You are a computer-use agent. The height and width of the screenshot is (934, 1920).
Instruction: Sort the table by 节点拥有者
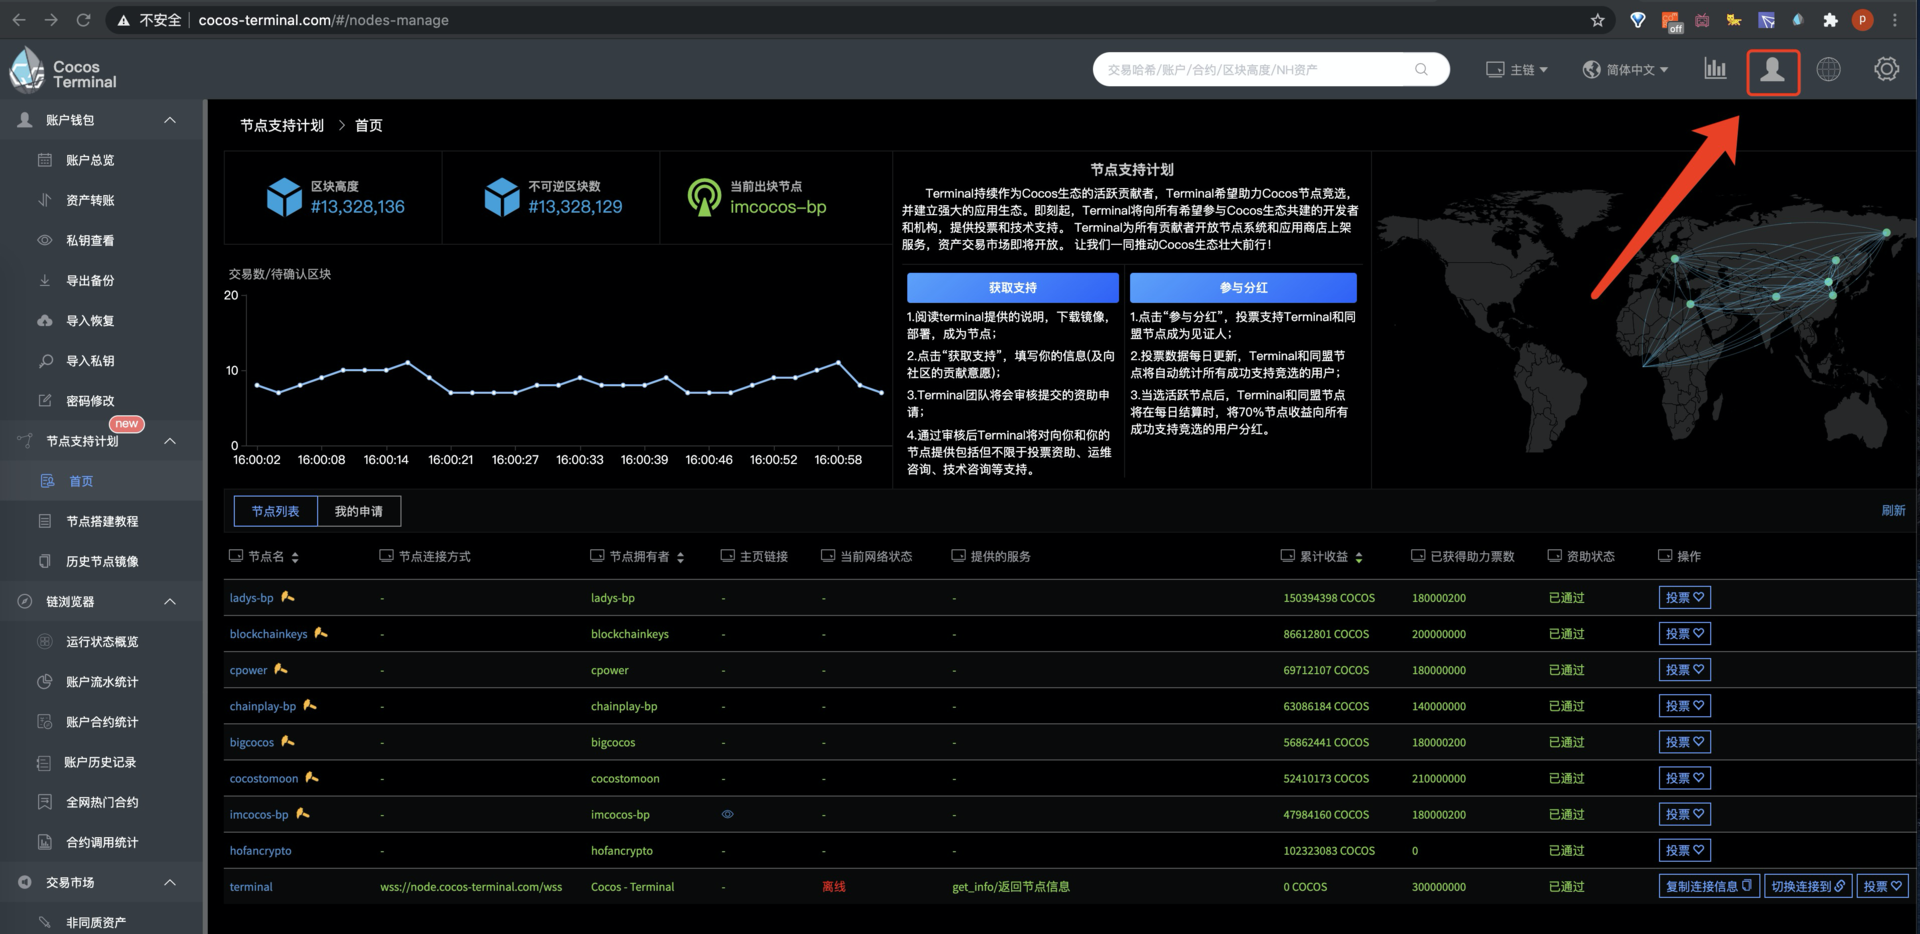click(680, 557)
